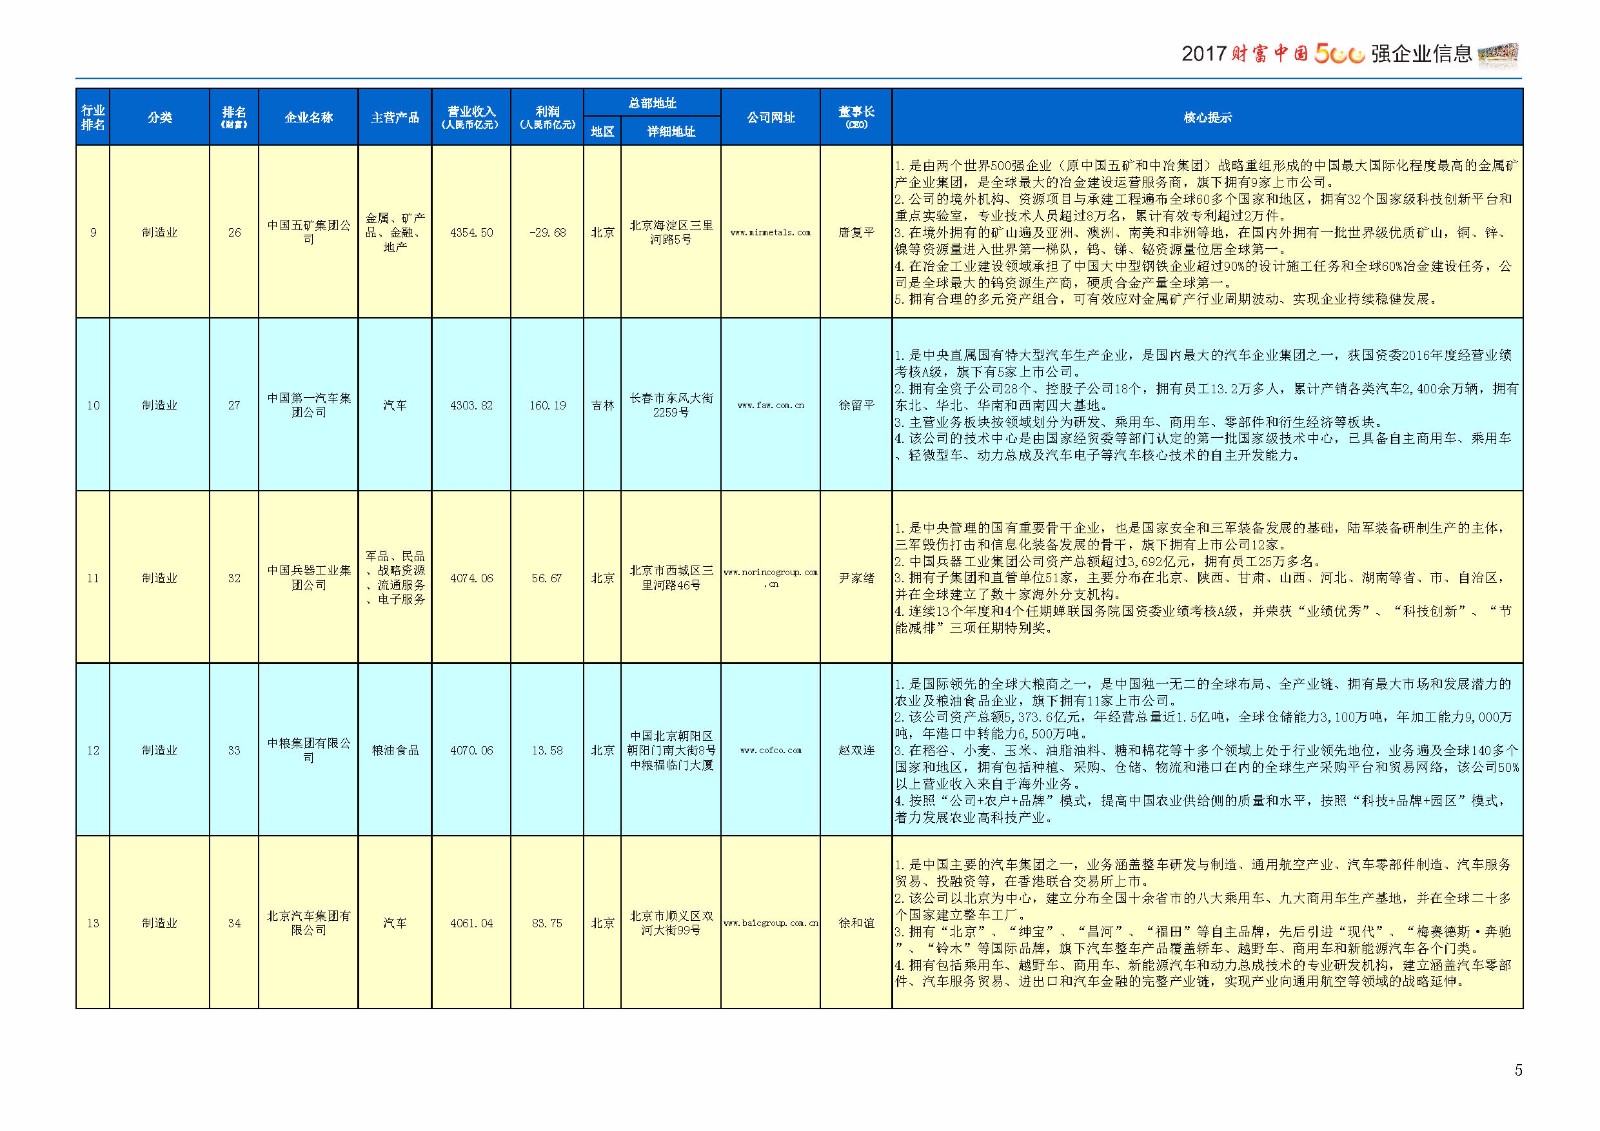Click chairman name '赵双连'
Screen dimensions: 1600x1131
[x=856, y=750]
